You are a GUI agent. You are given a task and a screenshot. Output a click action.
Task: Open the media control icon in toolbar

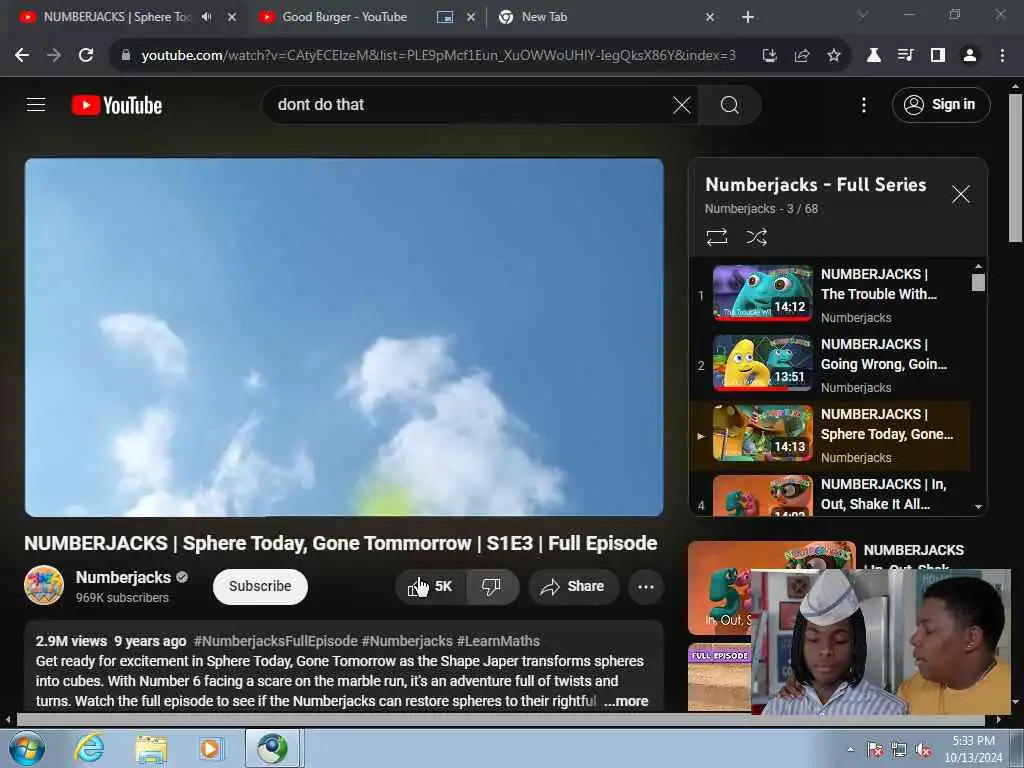(x=905, y=56)
